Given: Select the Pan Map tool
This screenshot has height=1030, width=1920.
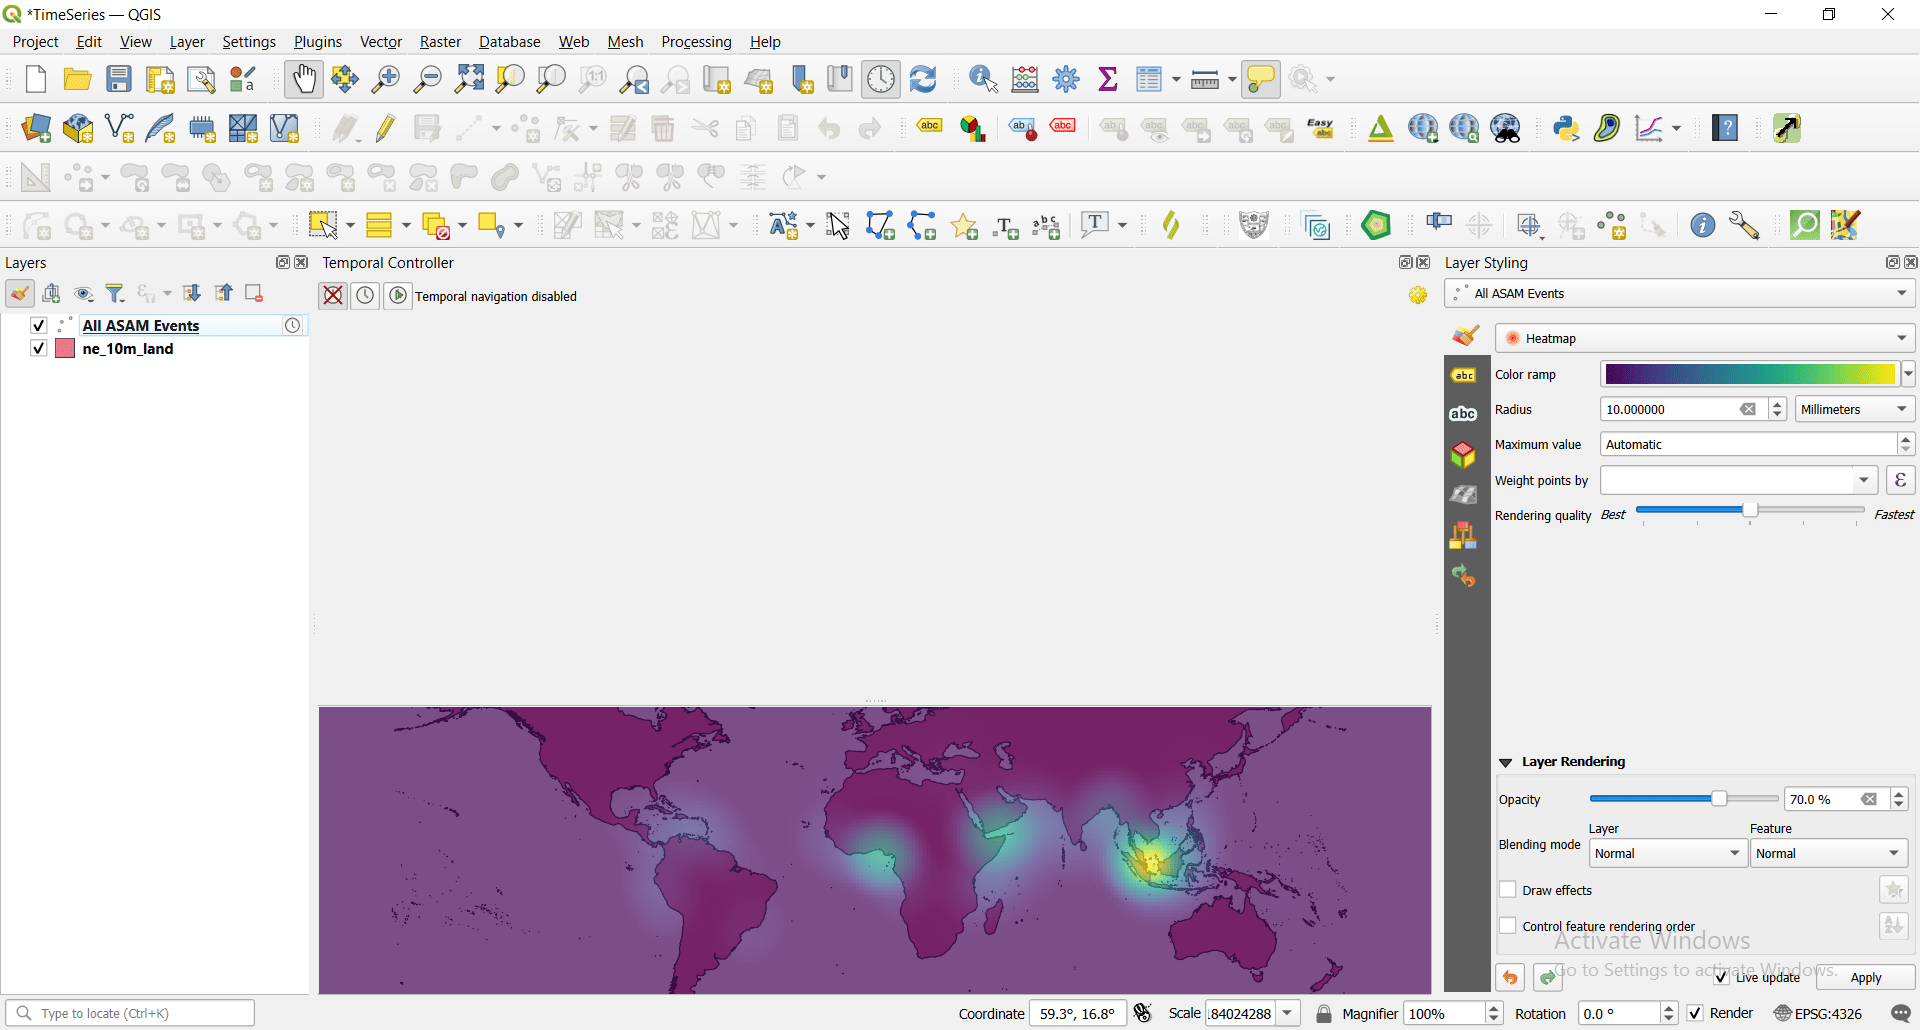Looking at the screenshot, I should point(302,79).
